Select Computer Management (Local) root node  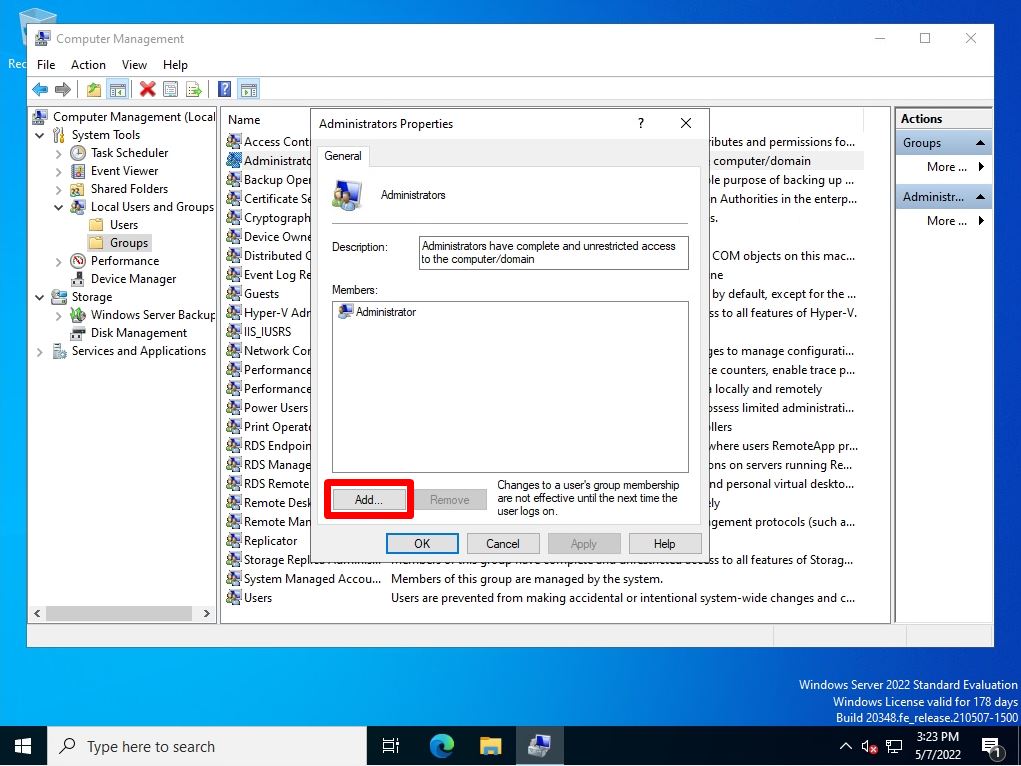click(x=124, y=117)
